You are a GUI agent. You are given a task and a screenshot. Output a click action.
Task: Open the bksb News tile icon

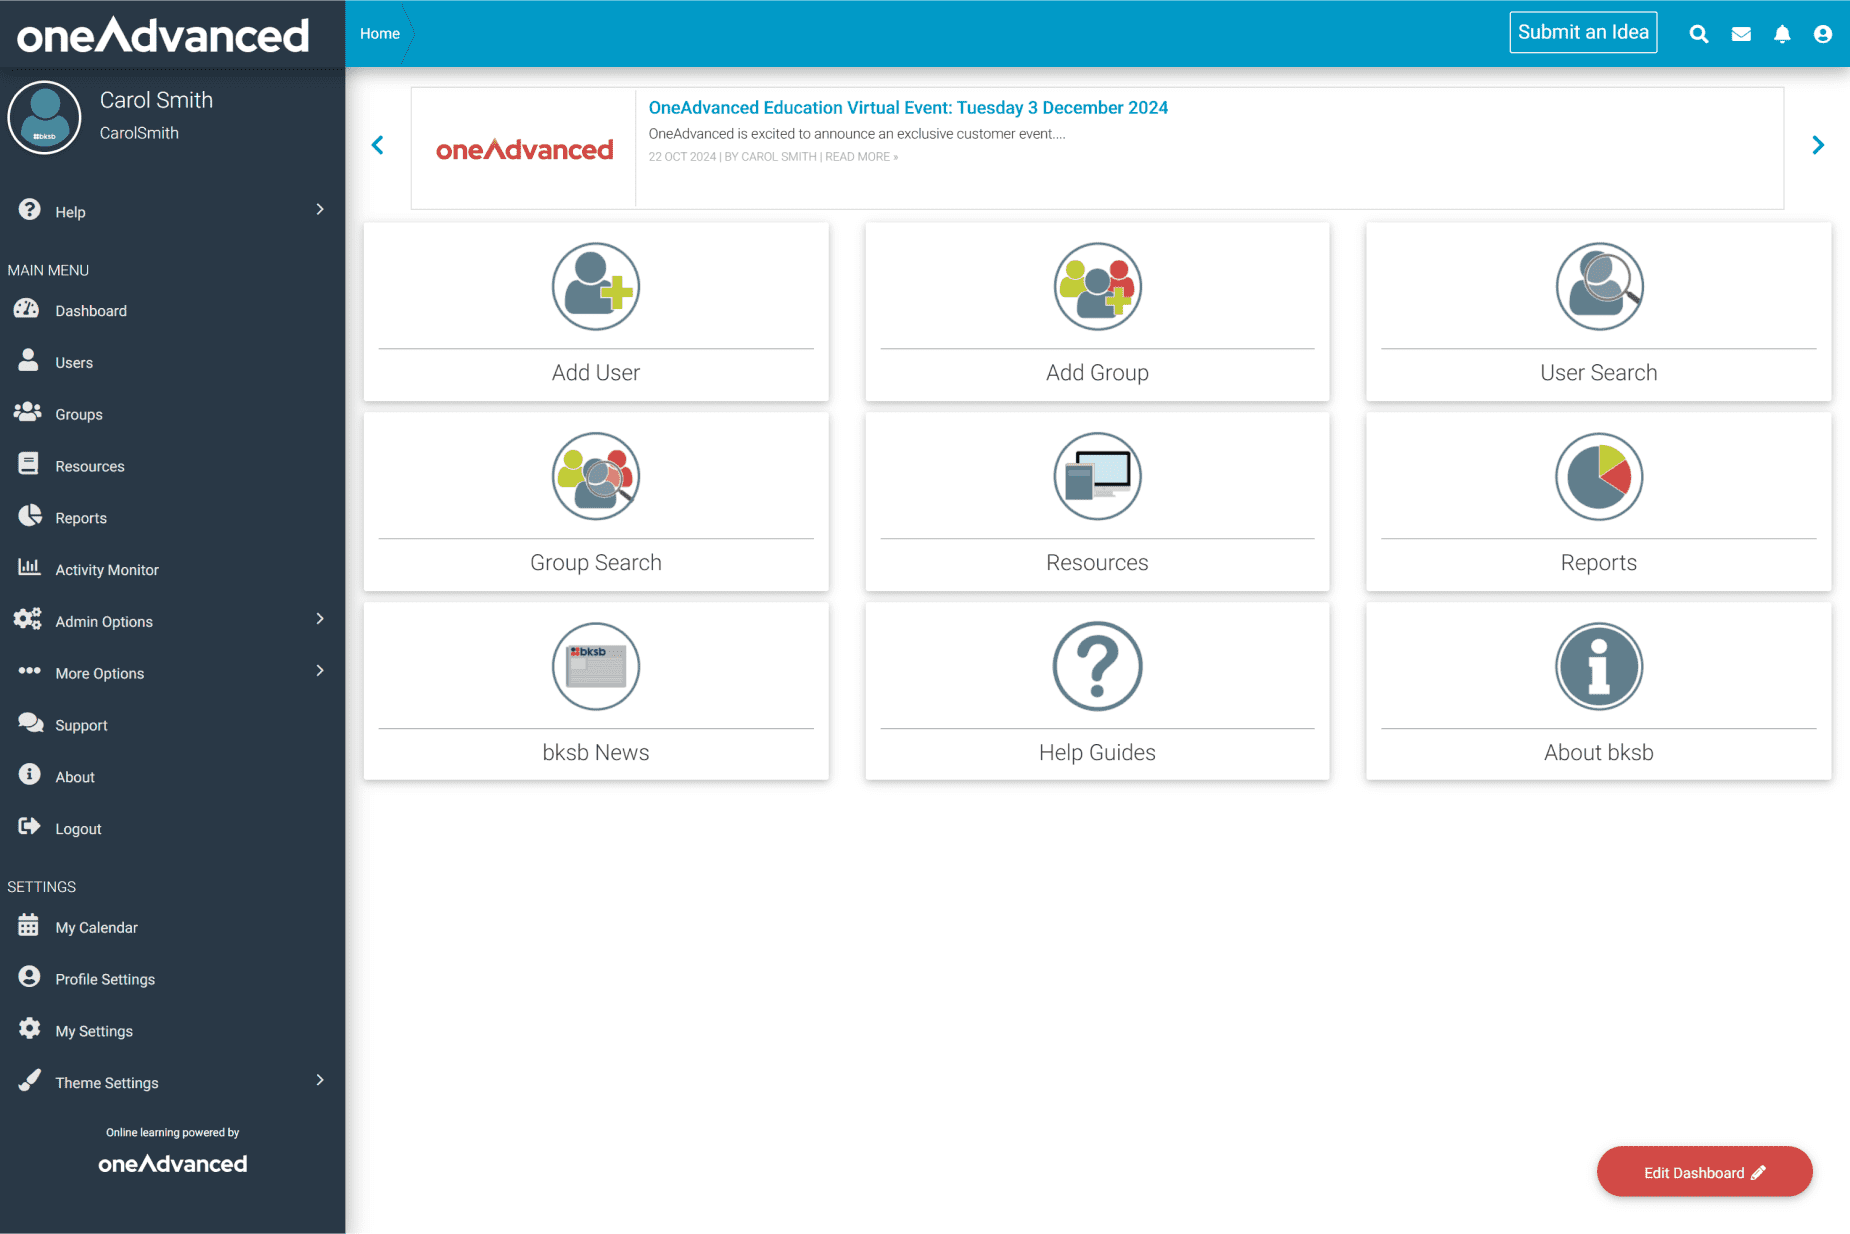(x=596, y=667)
